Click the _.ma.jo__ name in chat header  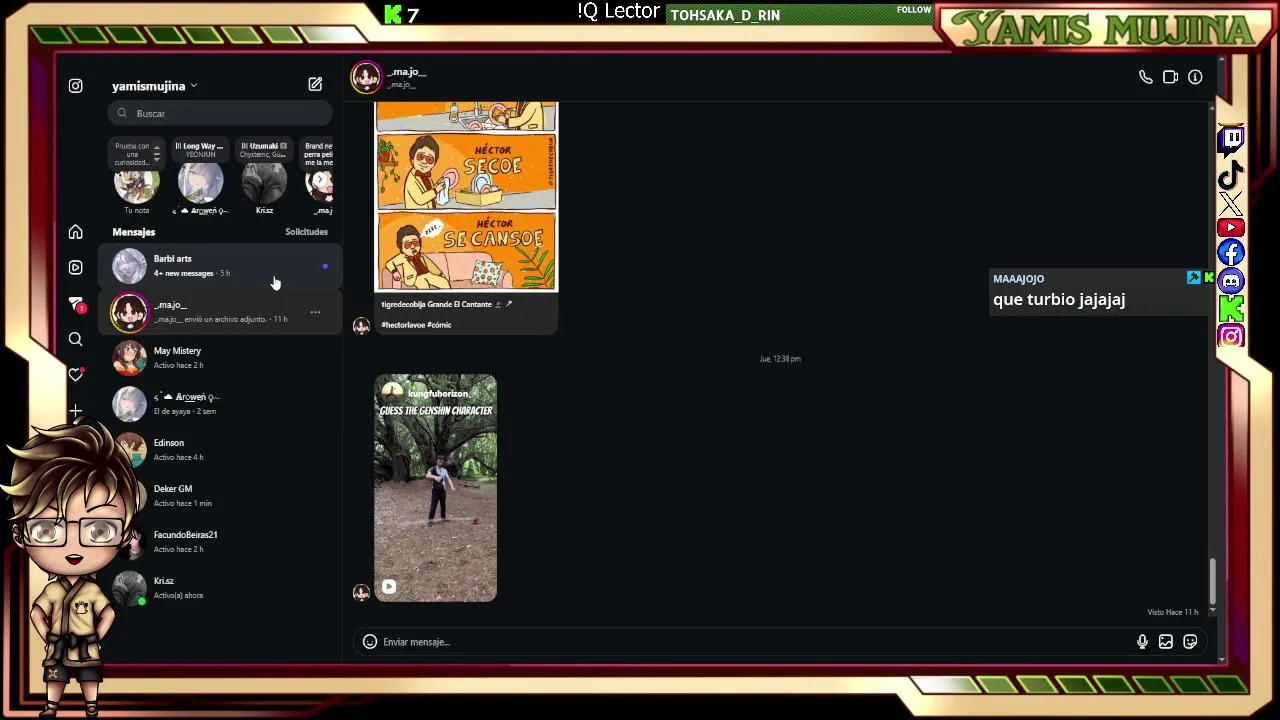(x=407, y=72)
